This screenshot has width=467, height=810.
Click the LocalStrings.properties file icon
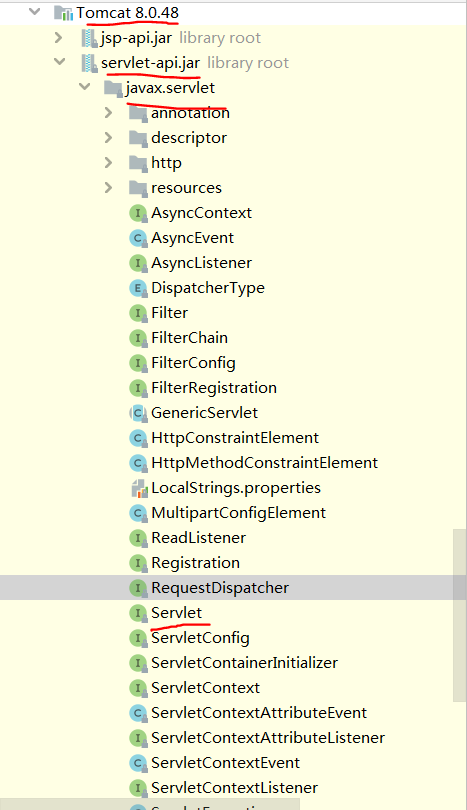click(x=139, y=488)
